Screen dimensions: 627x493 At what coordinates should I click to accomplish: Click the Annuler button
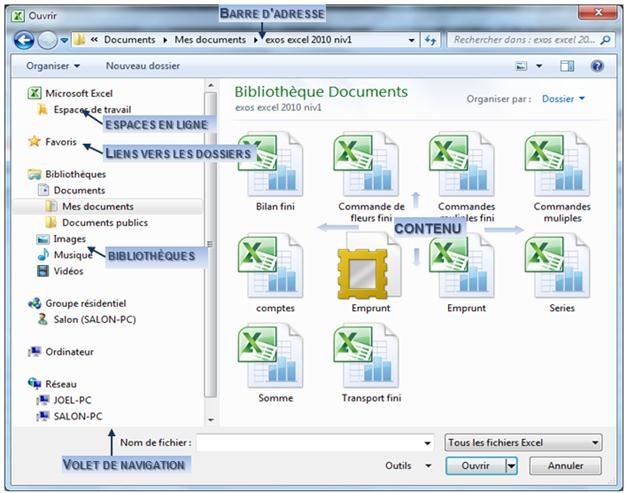[x=565, y=466]
